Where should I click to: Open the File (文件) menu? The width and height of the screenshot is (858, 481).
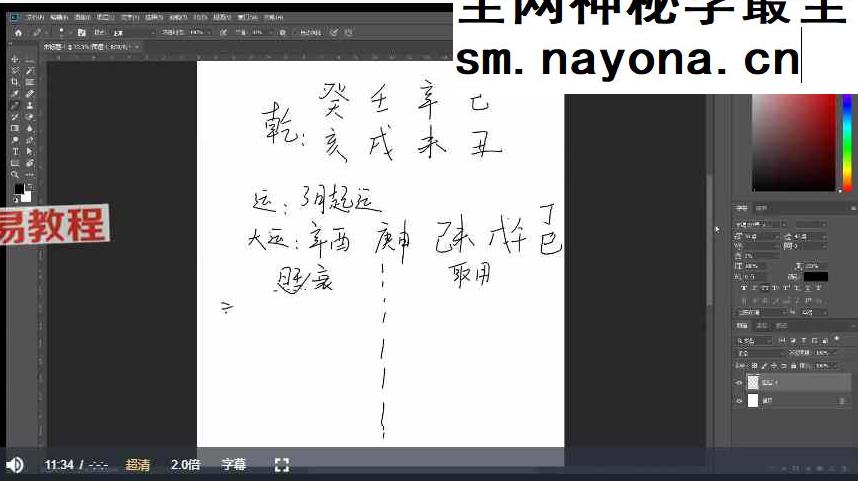point(34,18)
